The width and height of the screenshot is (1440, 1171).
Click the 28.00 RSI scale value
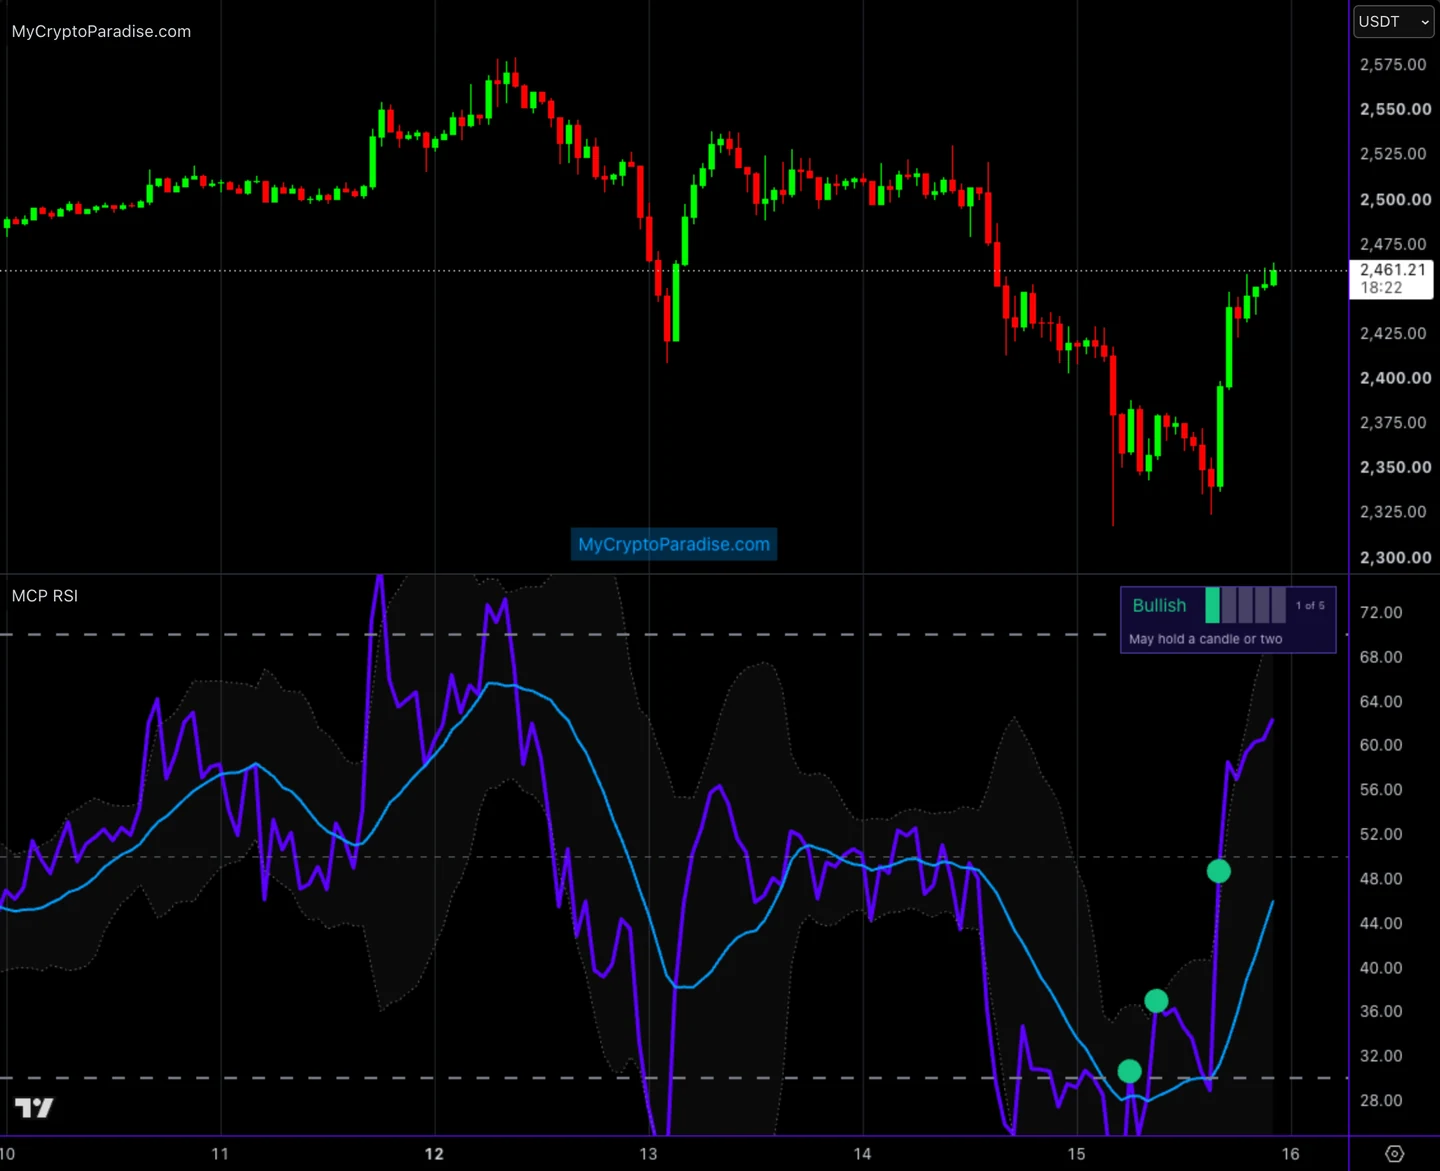click(x=1381, y=1101)
